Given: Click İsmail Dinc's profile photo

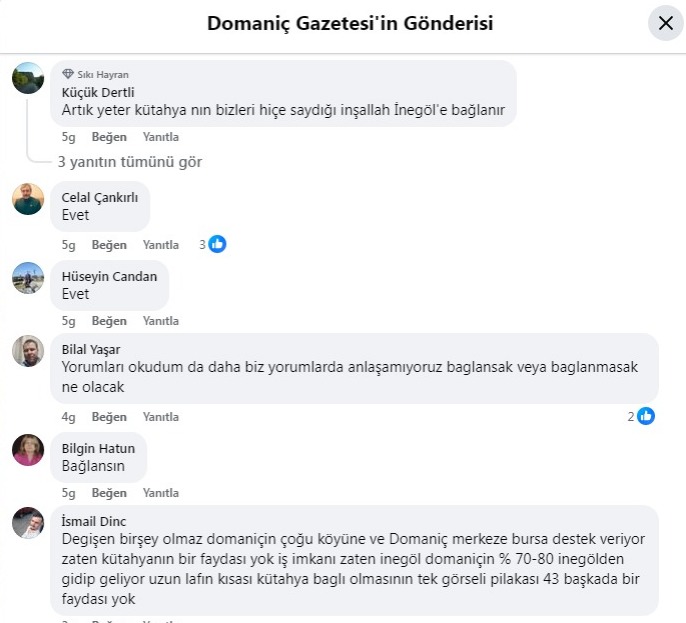Looking at the screenshot, I should click(x=28, y=523).
